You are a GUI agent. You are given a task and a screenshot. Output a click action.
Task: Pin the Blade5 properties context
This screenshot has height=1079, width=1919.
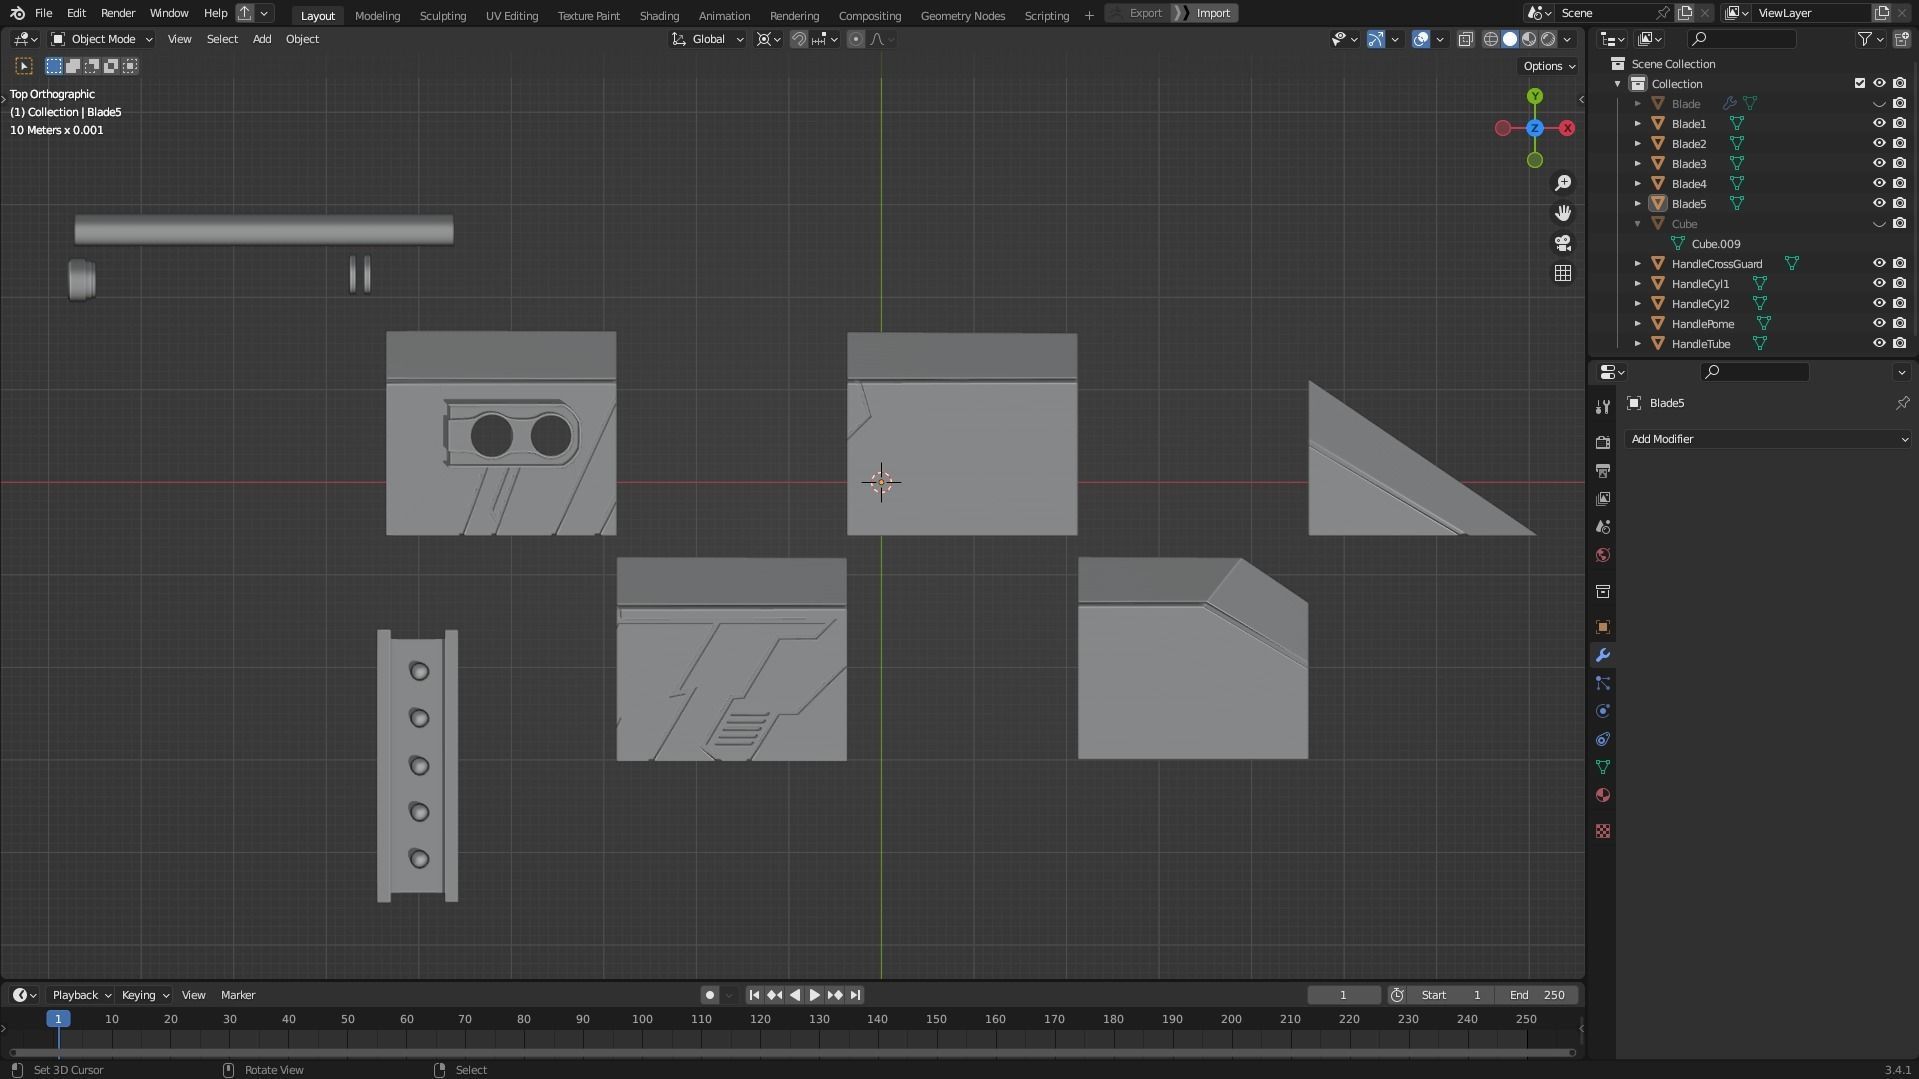coord(1902,403)
